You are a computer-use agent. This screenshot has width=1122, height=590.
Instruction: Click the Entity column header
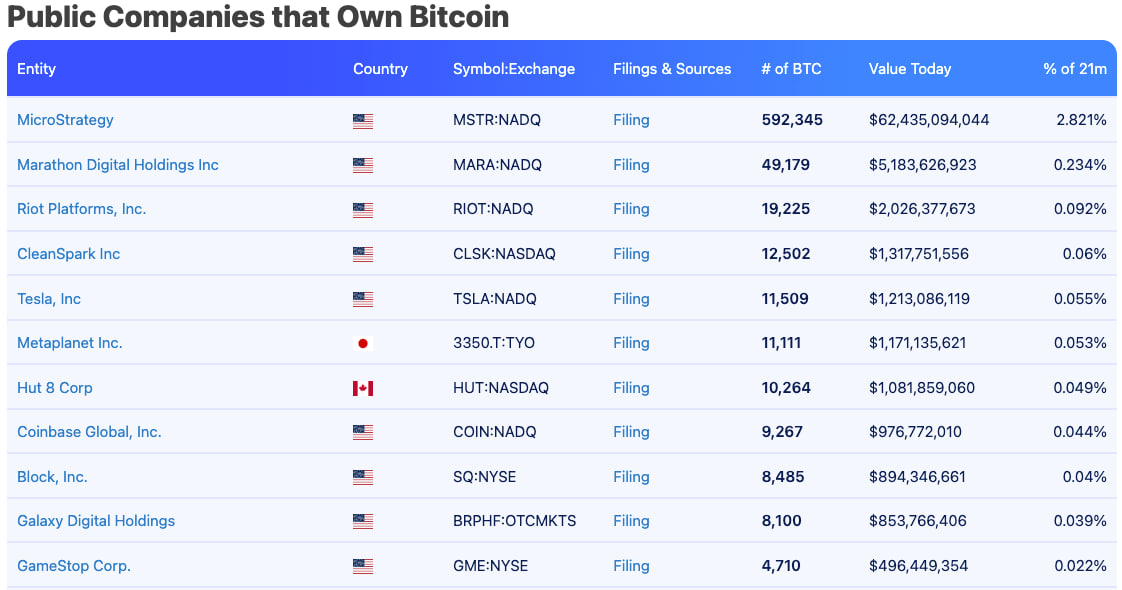37,69
